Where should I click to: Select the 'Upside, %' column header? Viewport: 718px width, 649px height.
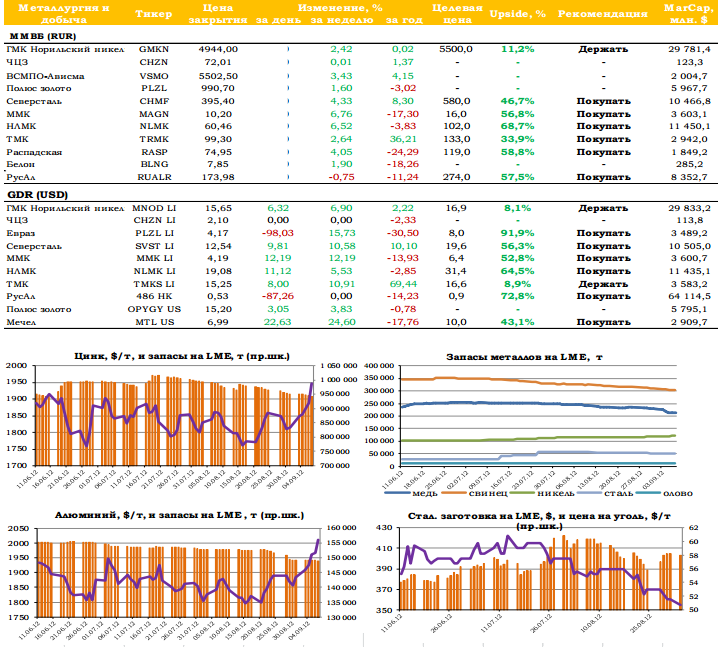tap(517, 14)
